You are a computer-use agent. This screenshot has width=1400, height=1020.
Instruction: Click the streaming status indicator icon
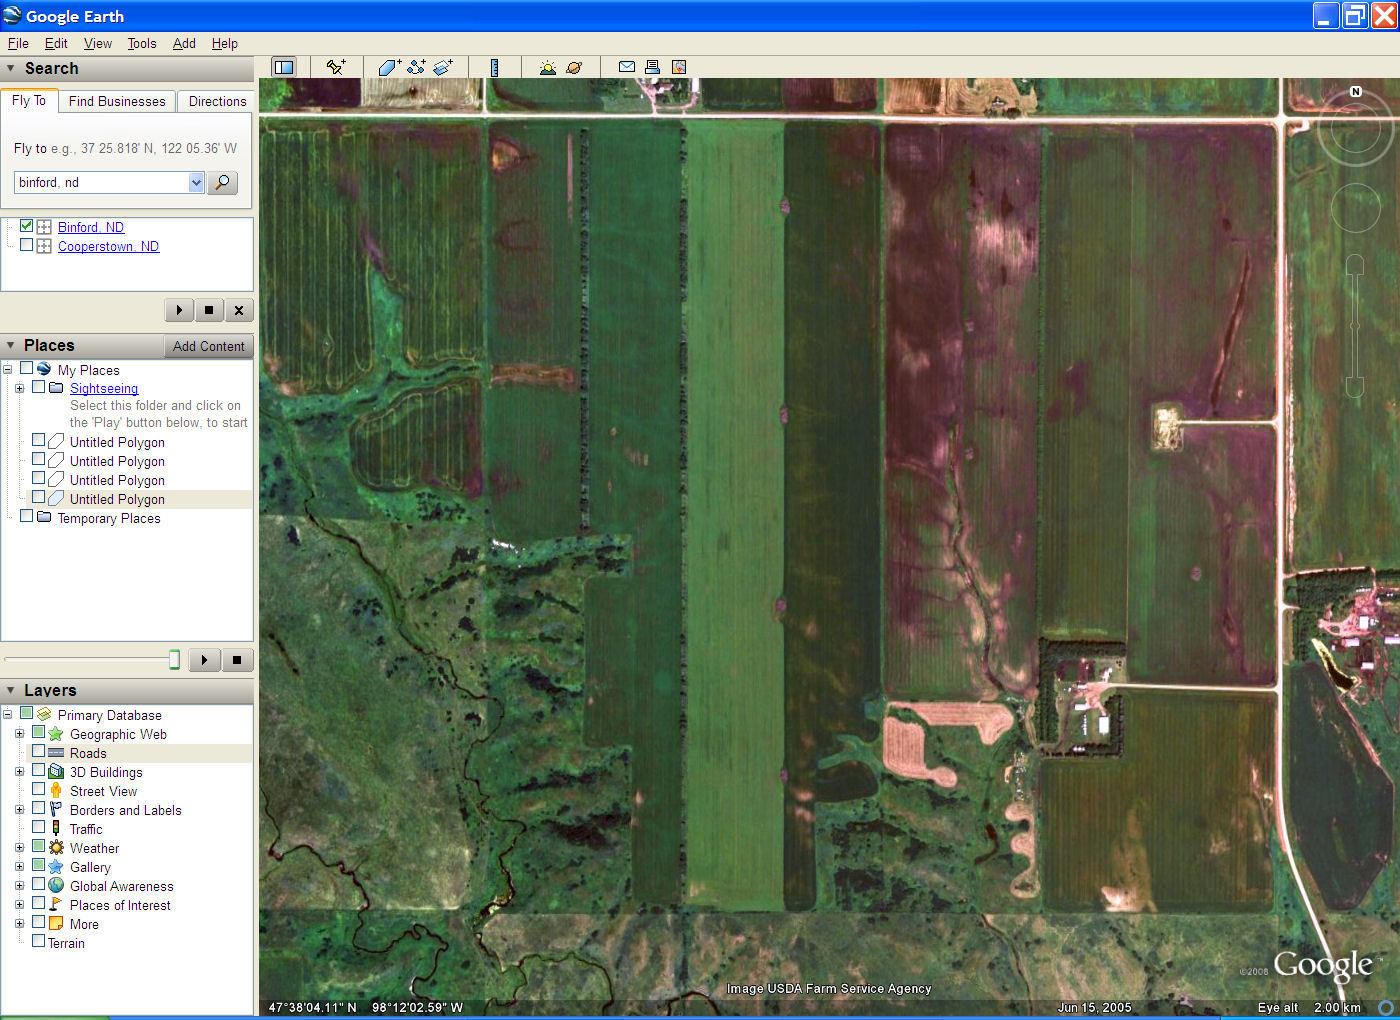[x=1386, y=1007]
